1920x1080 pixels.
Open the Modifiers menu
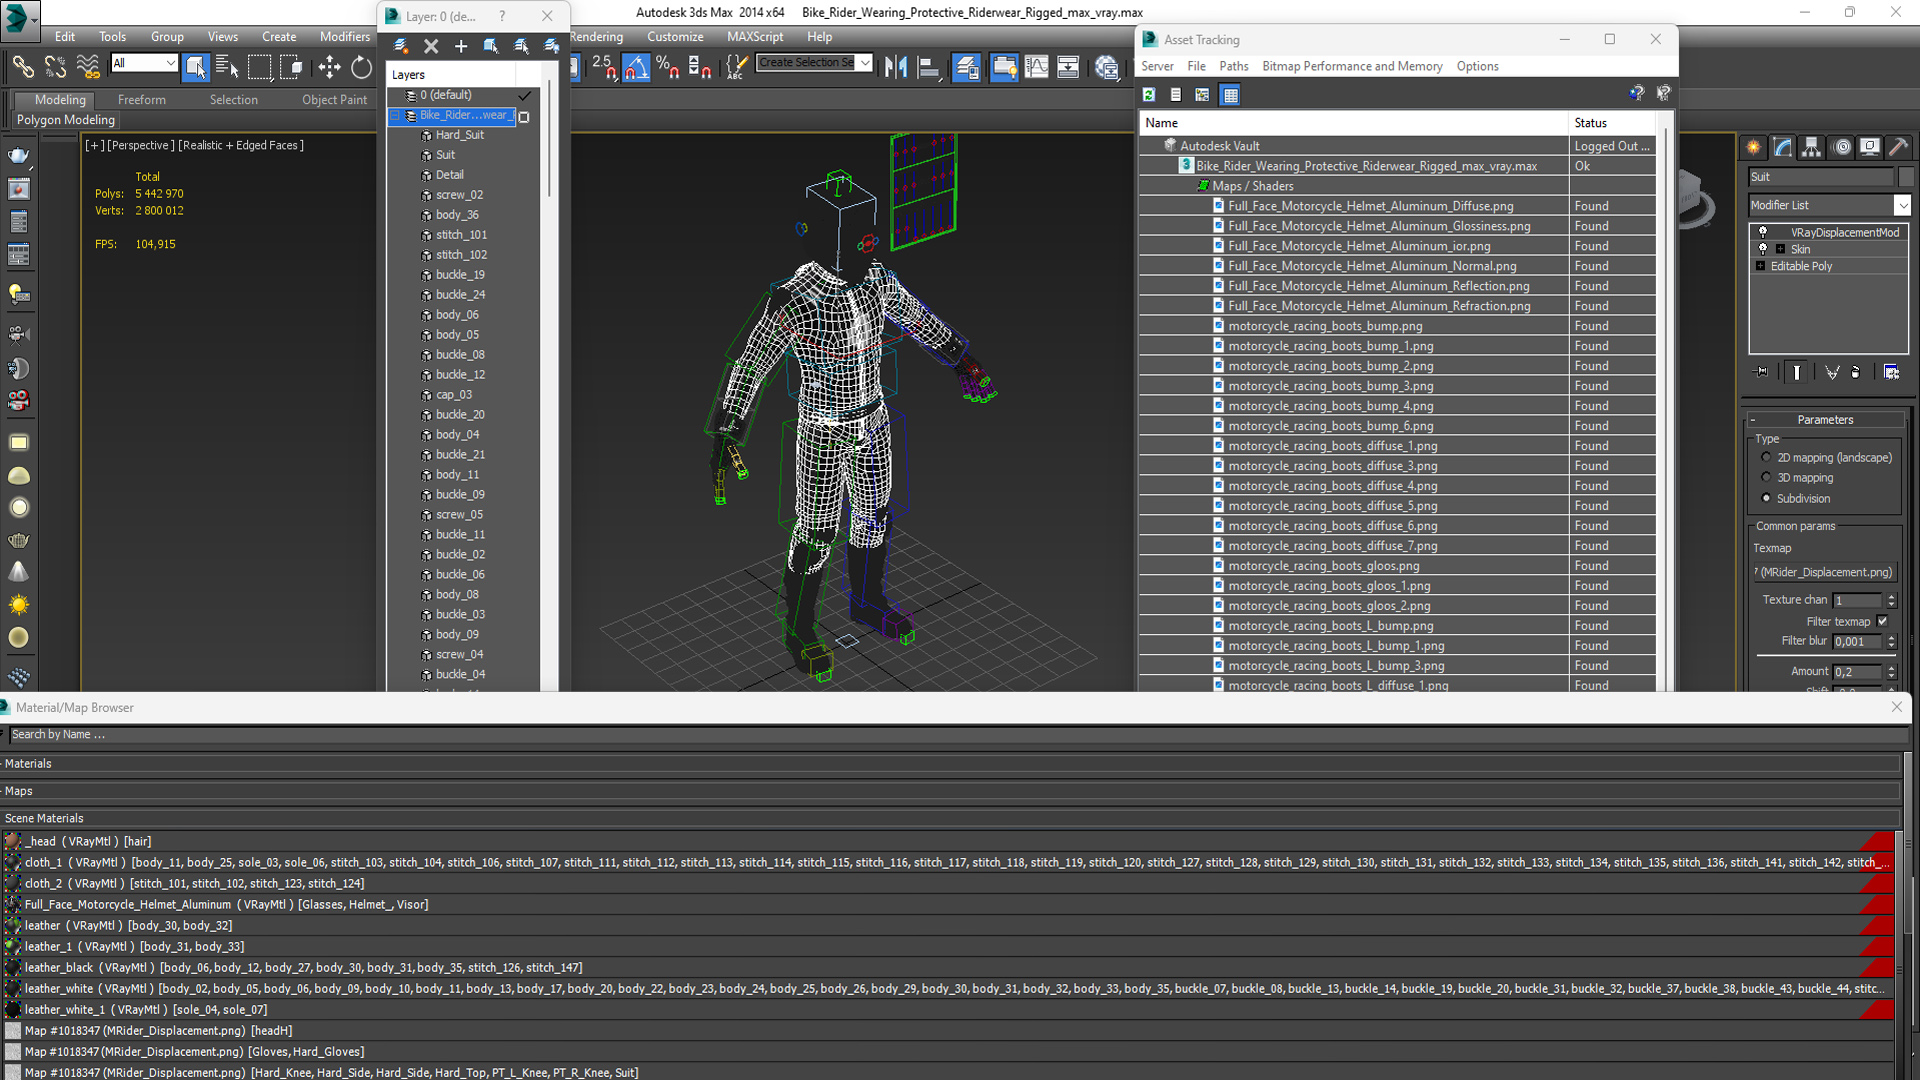pyautogui.click(x=344, y=37)
